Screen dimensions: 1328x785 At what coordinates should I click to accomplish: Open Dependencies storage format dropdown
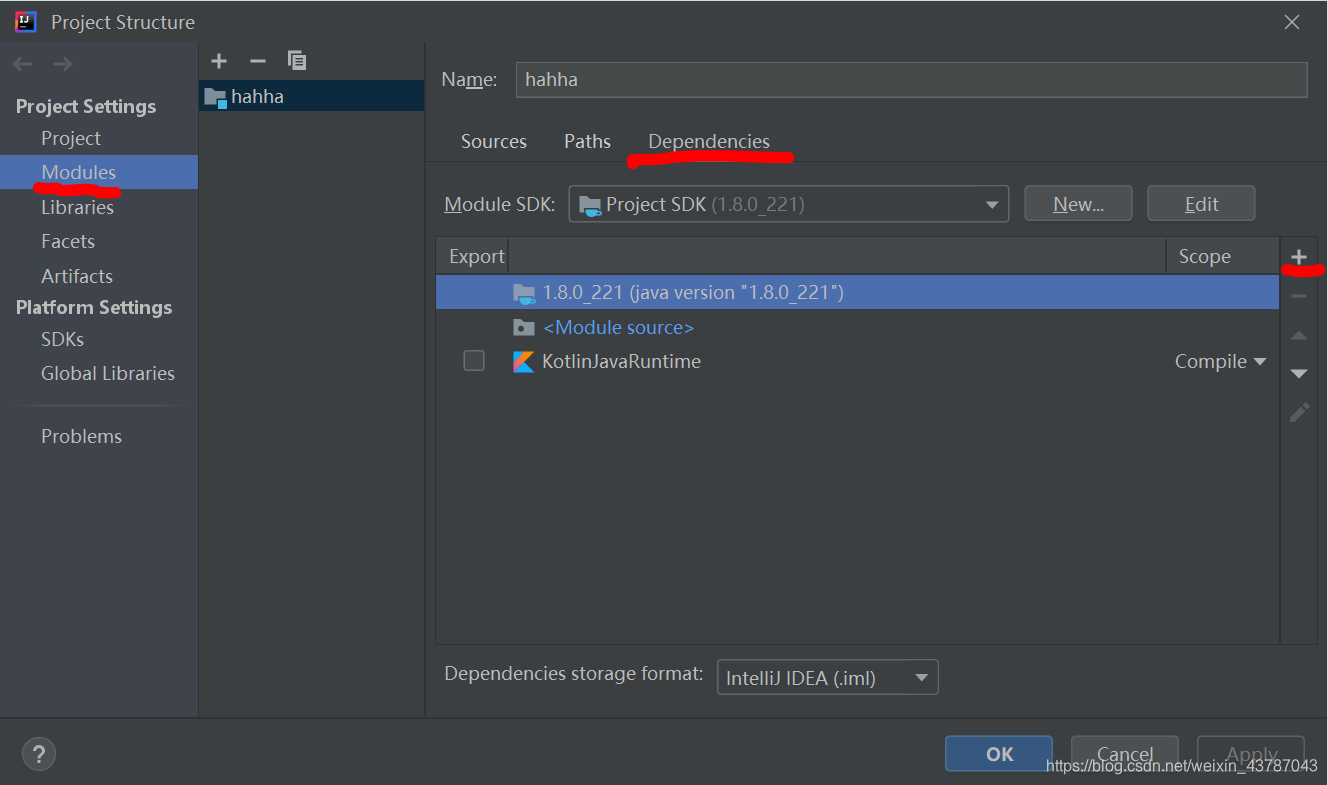tap(828, 678)
